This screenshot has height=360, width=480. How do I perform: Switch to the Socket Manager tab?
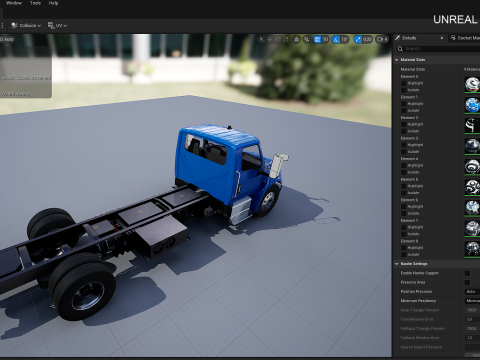coord(465,38)
